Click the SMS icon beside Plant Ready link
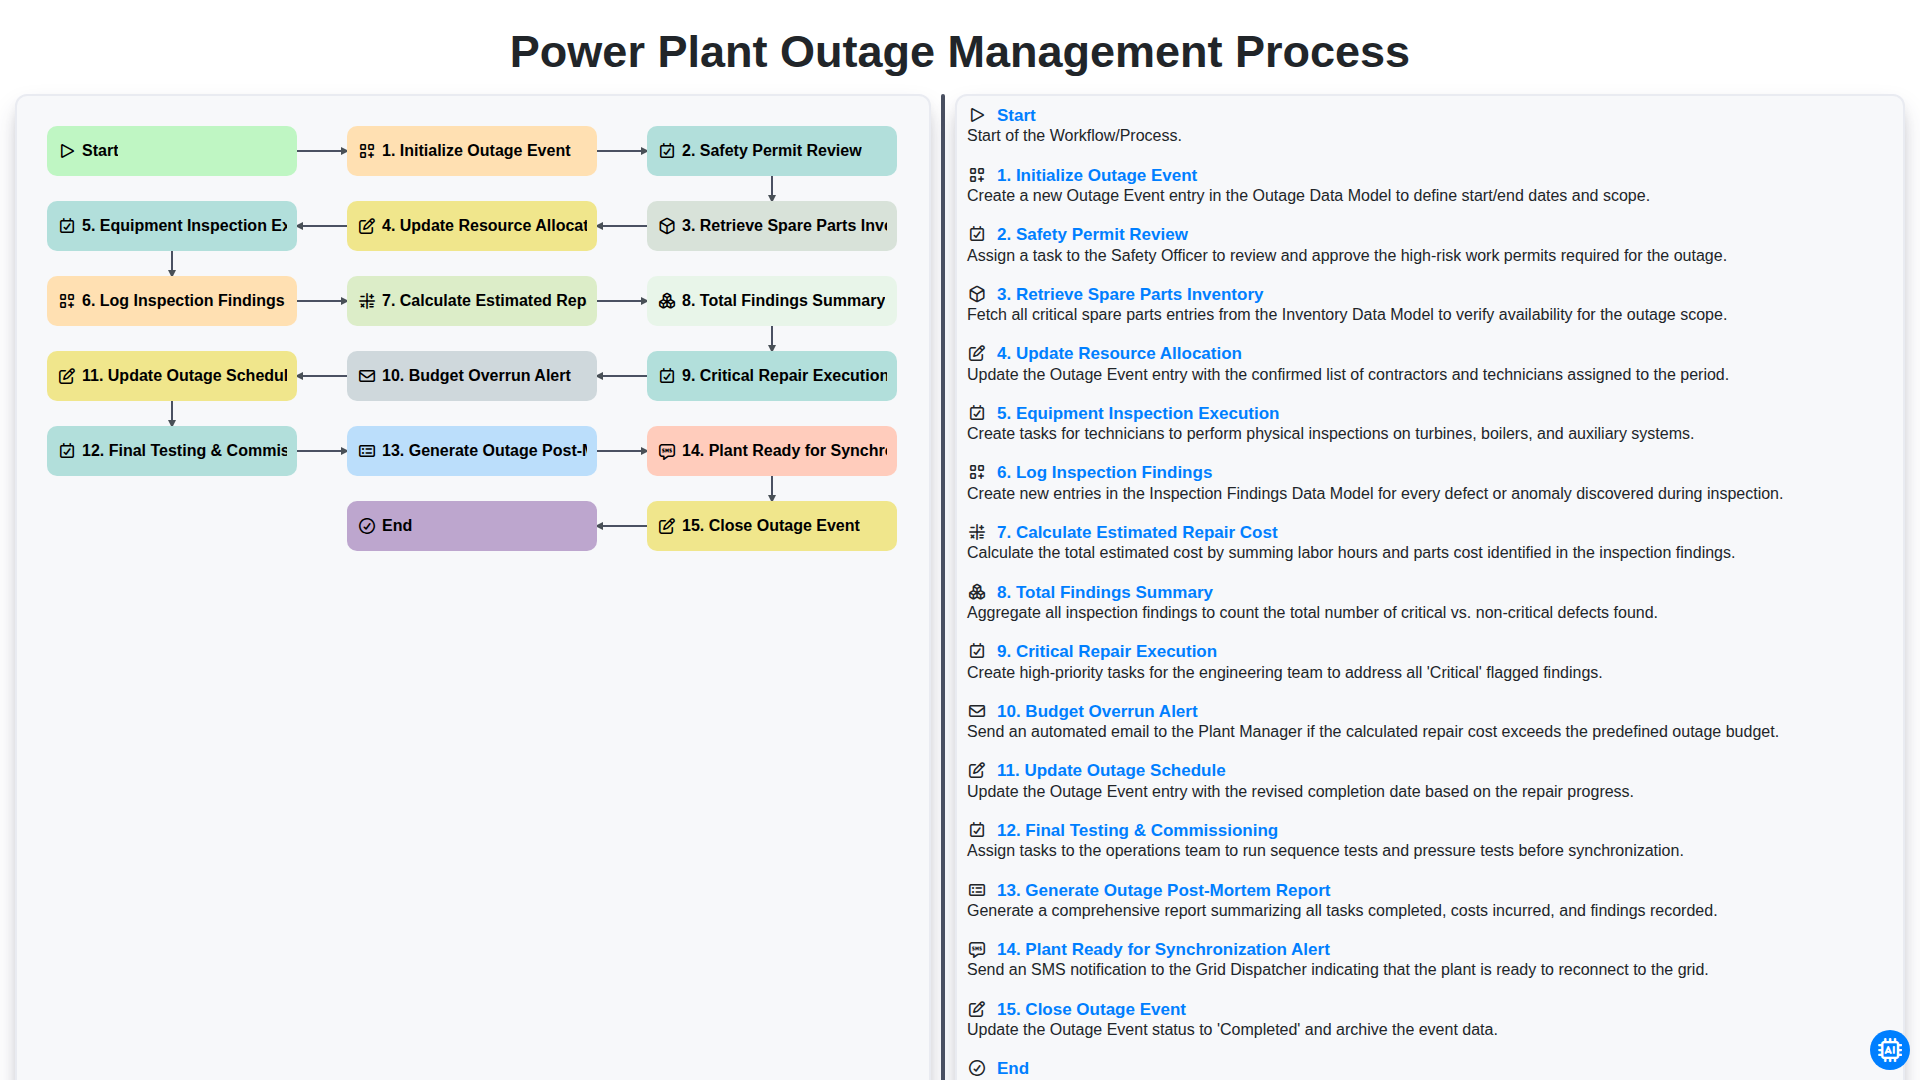This screenshot has width=1920, height=1080. click(x=977, y=949)
